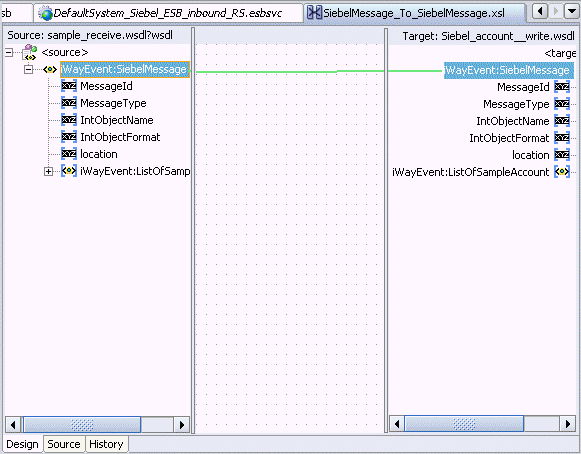Click the XYZ icon next to target location
The width and height of the screenshot is (581, 454).
click(x=562, y=155)
